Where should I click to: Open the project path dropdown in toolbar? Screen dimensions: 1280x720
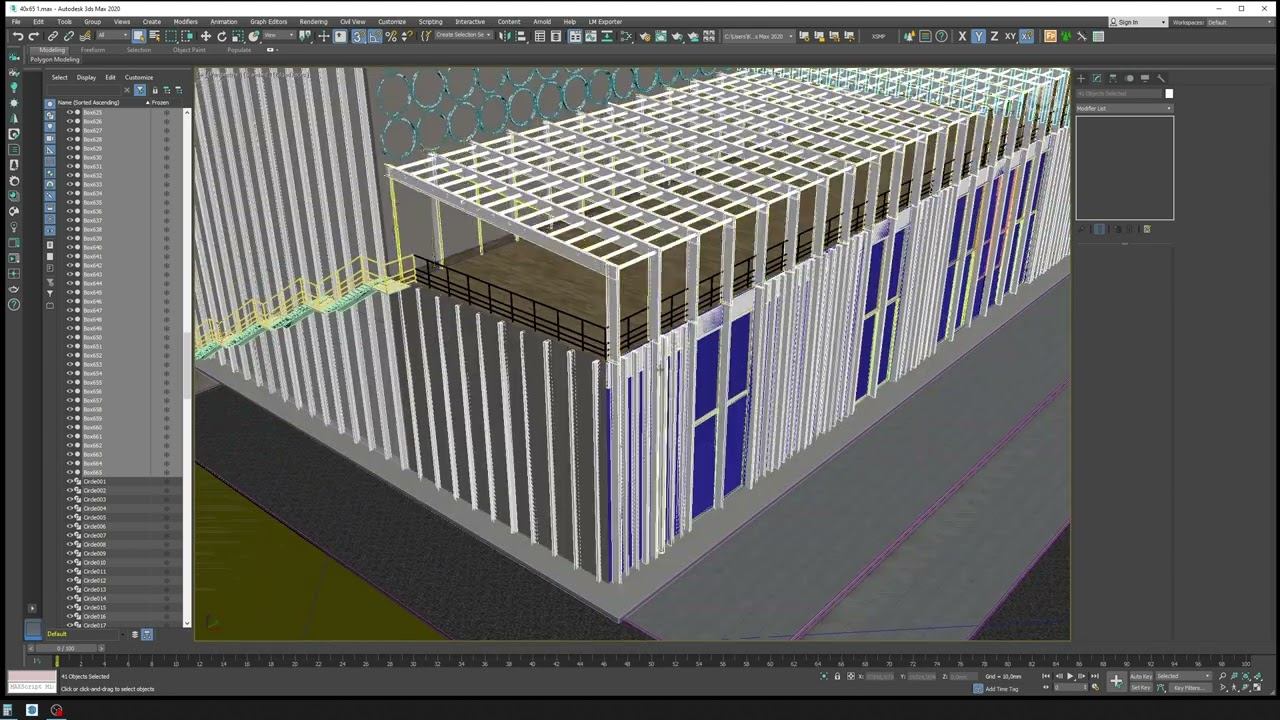point(759,36)
